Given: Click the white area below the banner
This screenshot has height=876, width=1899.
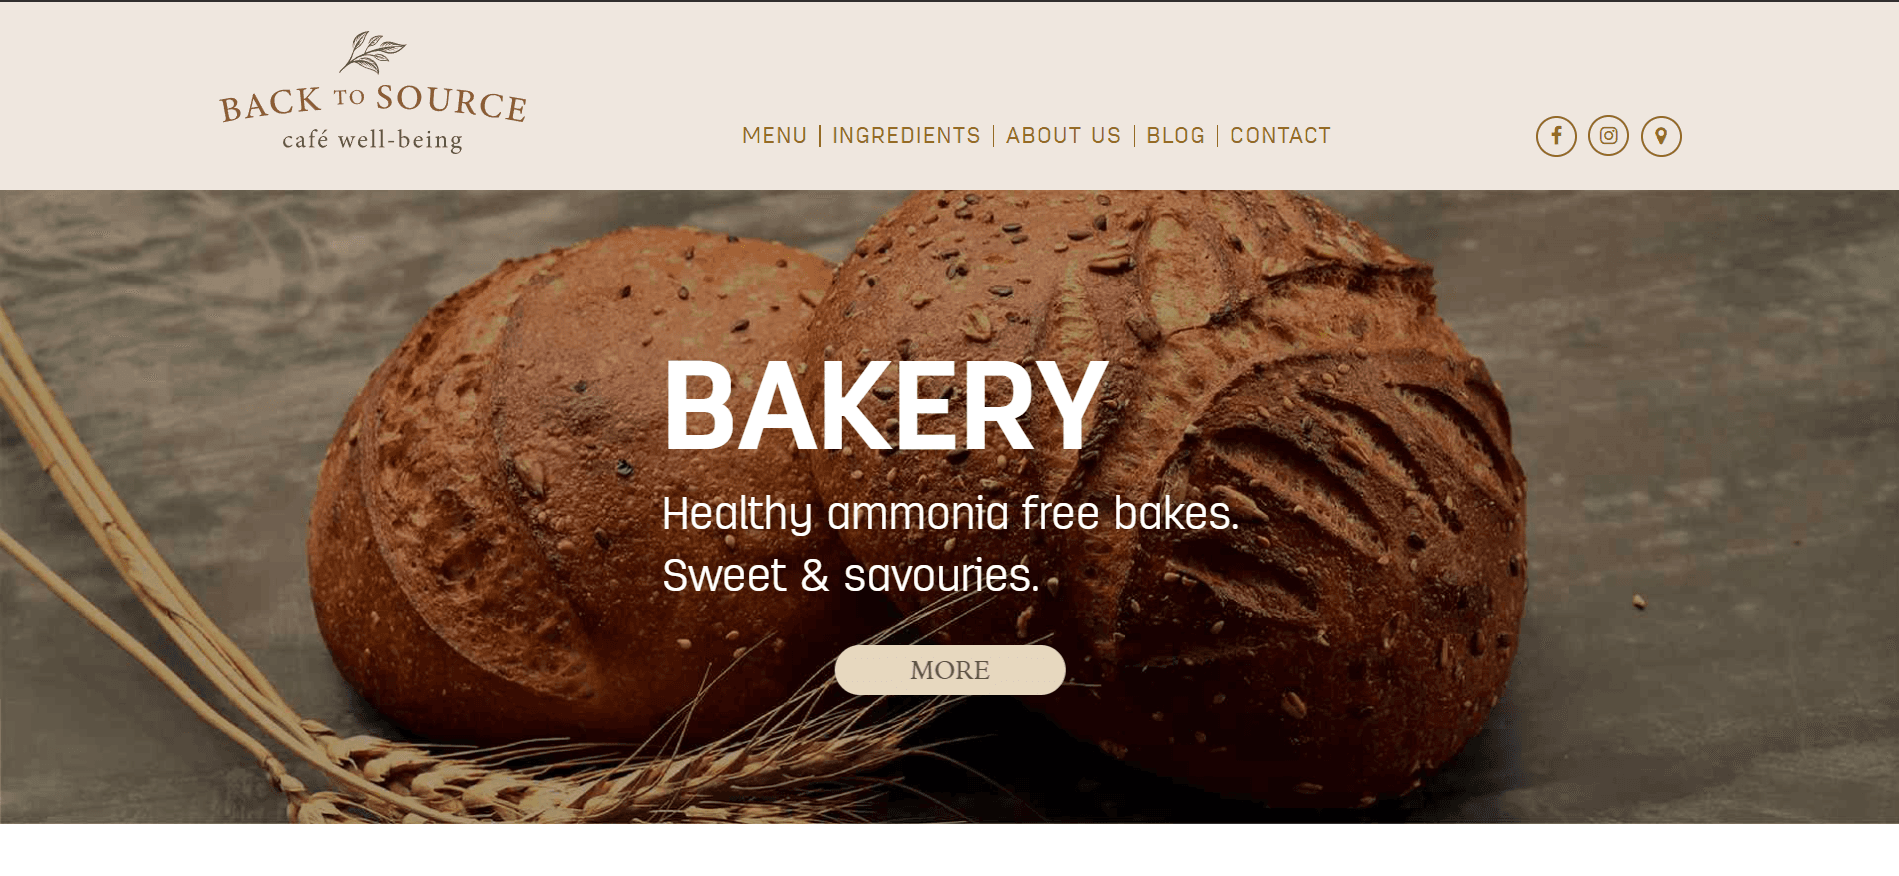Looking at the screenshot, I should click(x=950, y=850).
